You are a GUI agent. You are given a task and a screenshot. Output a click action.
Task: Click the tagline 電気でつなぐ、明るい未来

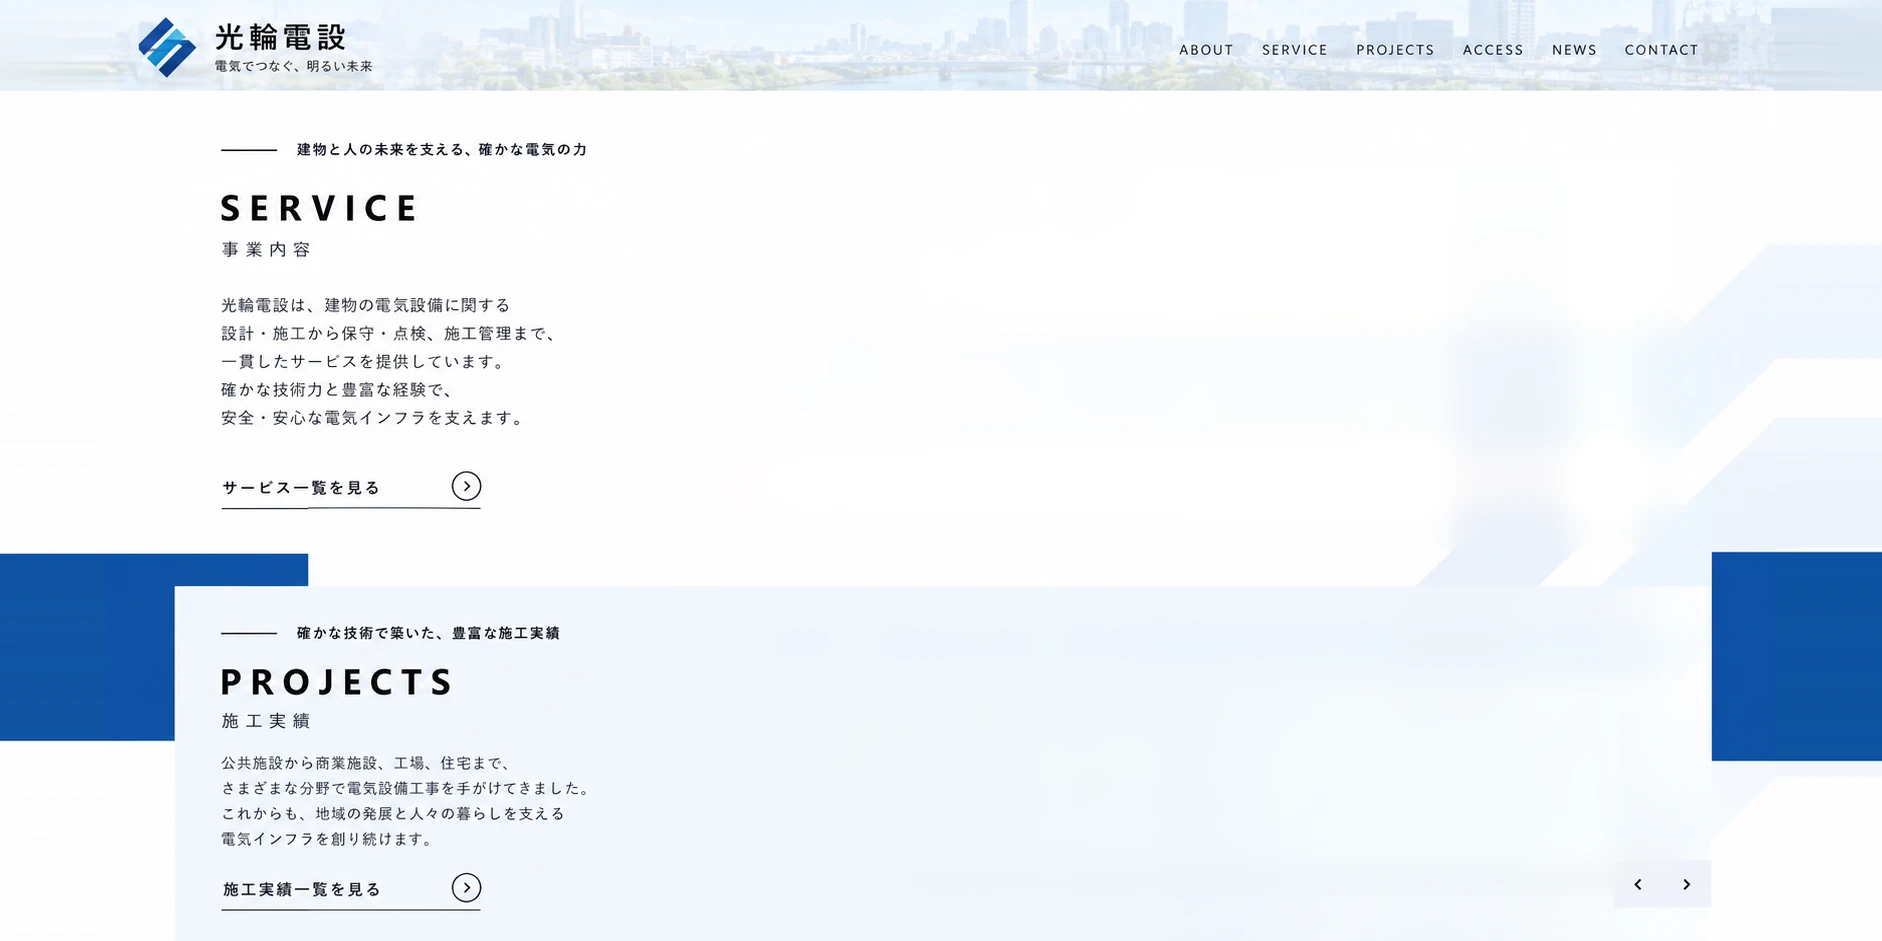pos(294,67)
